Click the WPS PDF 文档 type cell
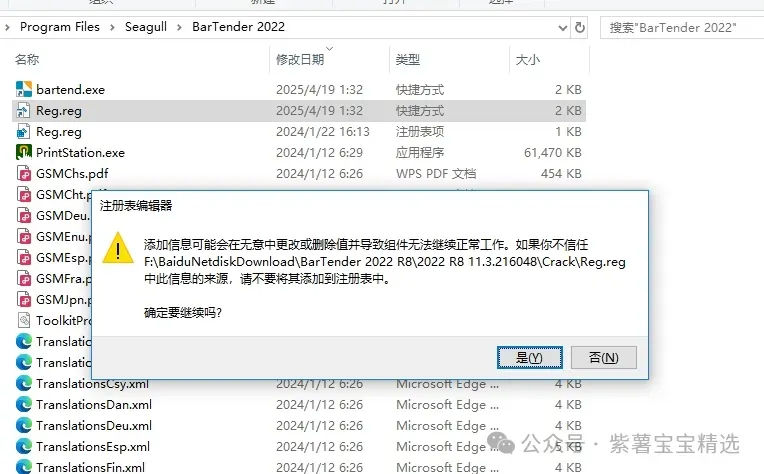 [x=436, y=173]
